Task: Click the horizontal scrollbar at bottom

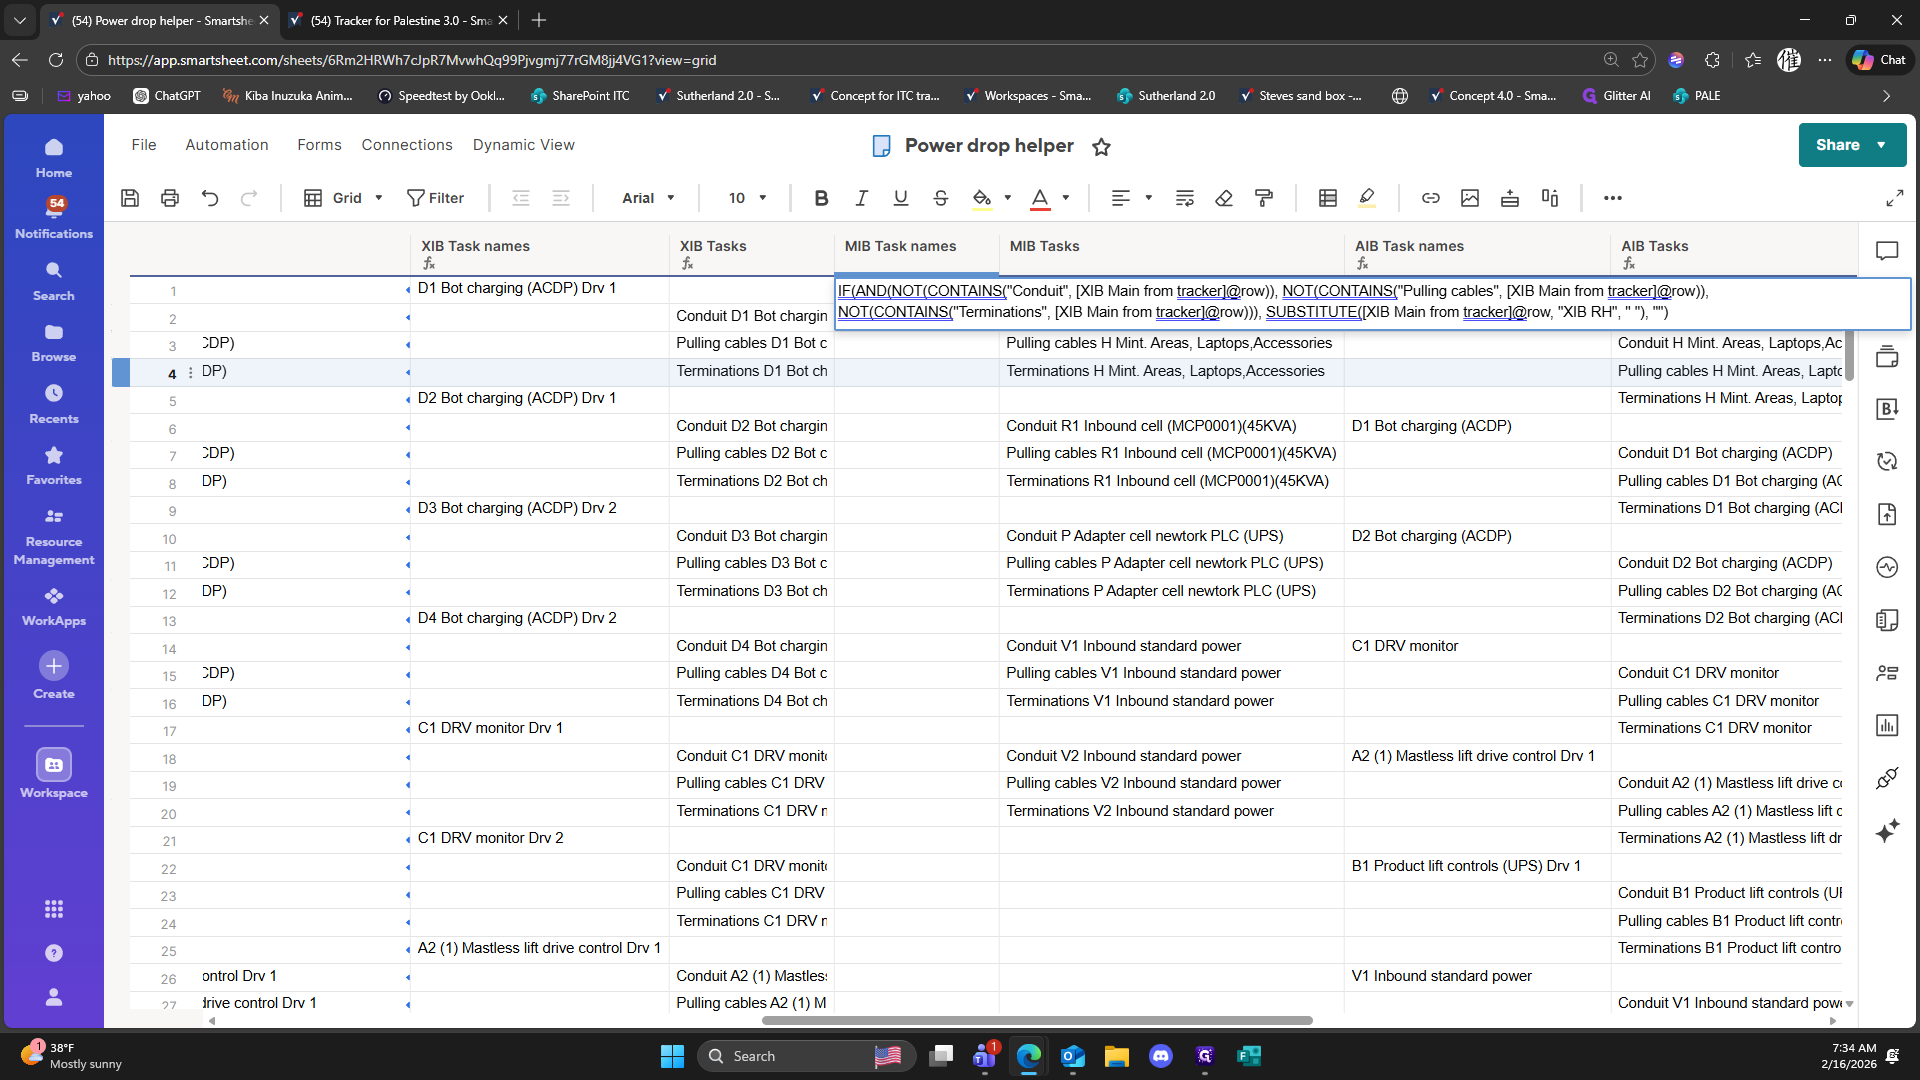Action: (x=1037, y=1021)
